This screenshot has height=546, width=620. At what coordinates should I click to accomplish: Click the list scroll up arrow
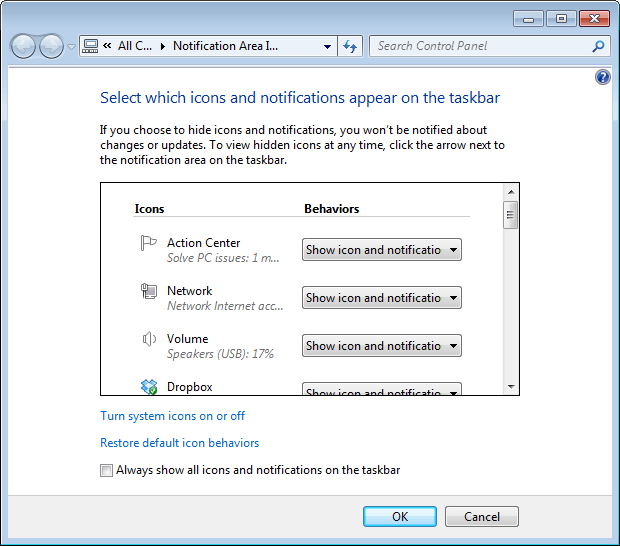click(510, 192)
